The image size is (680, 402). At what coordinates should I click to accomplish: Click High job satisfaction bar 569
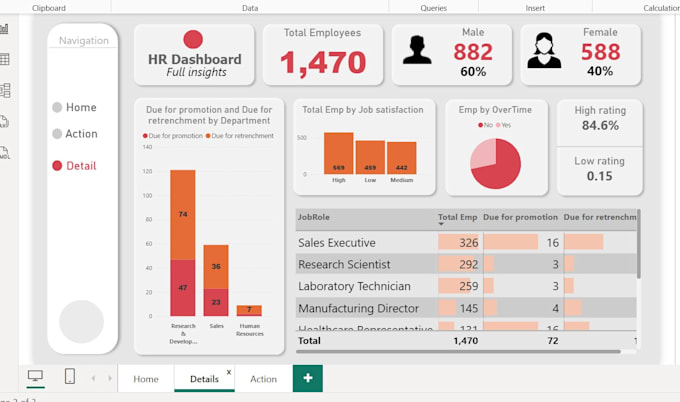pos(339,153)
